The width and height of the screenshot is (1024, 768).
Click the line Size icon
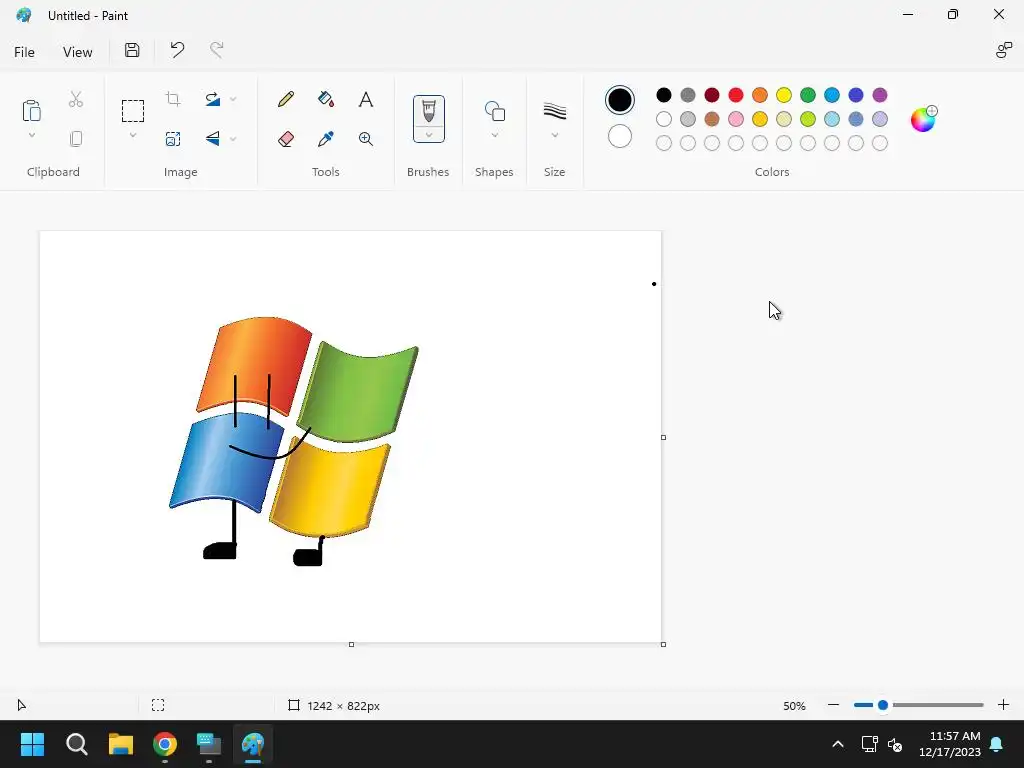(554, 111)
